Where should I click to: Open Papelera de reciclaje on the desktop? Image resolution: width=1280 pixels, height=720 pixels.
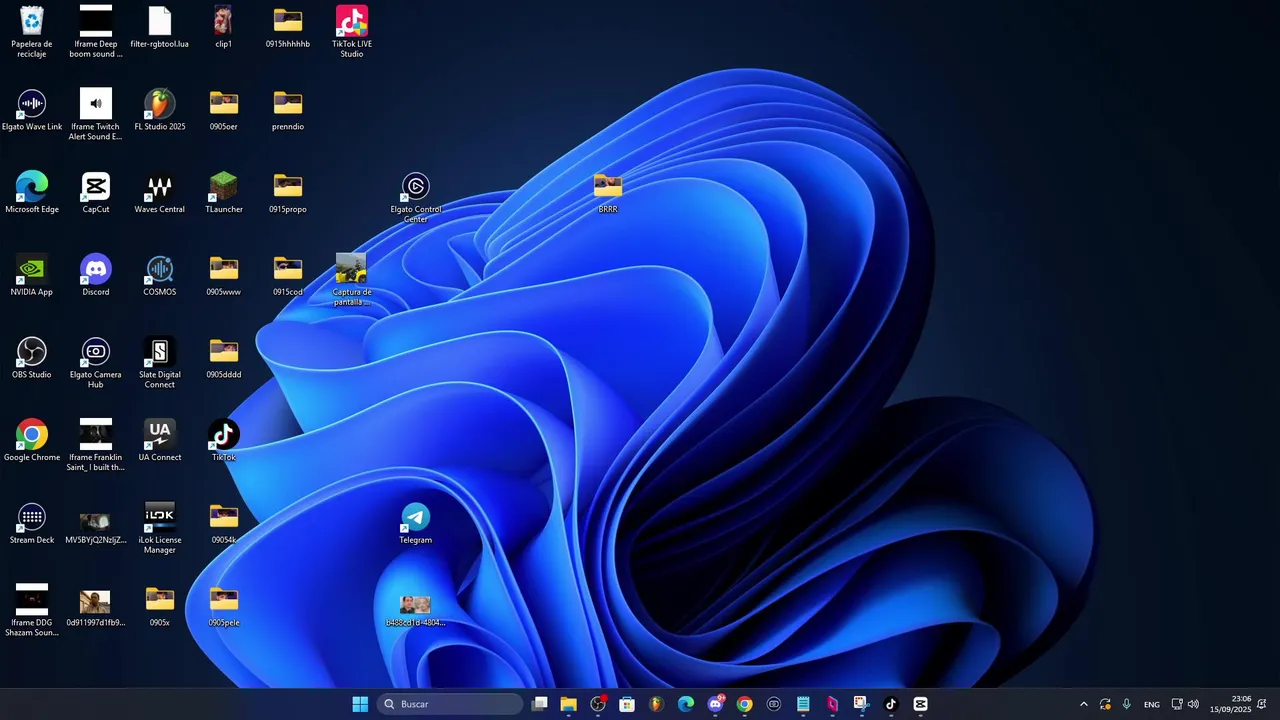pos(32,32)
